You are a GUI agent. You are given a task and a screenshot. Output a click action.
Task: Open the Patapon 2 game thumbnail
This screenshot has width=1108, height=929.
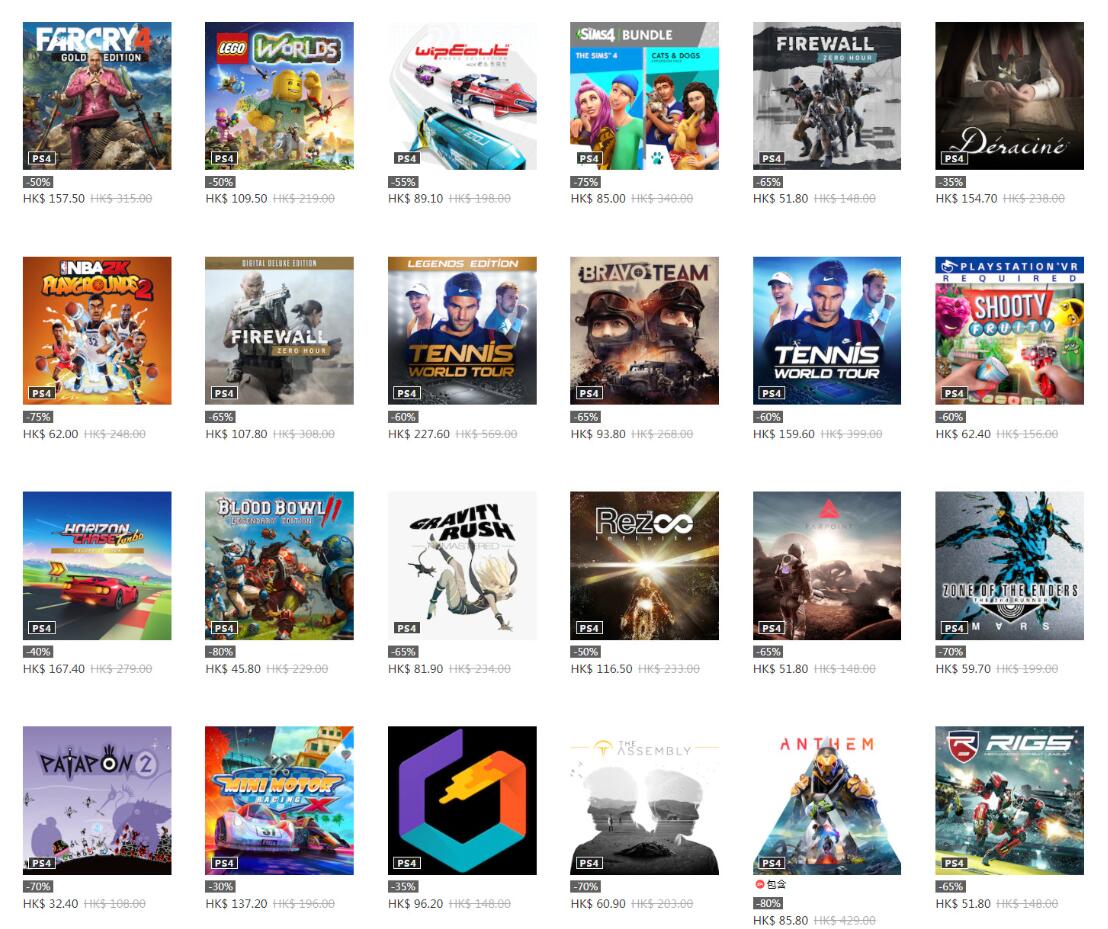[97, 800]
